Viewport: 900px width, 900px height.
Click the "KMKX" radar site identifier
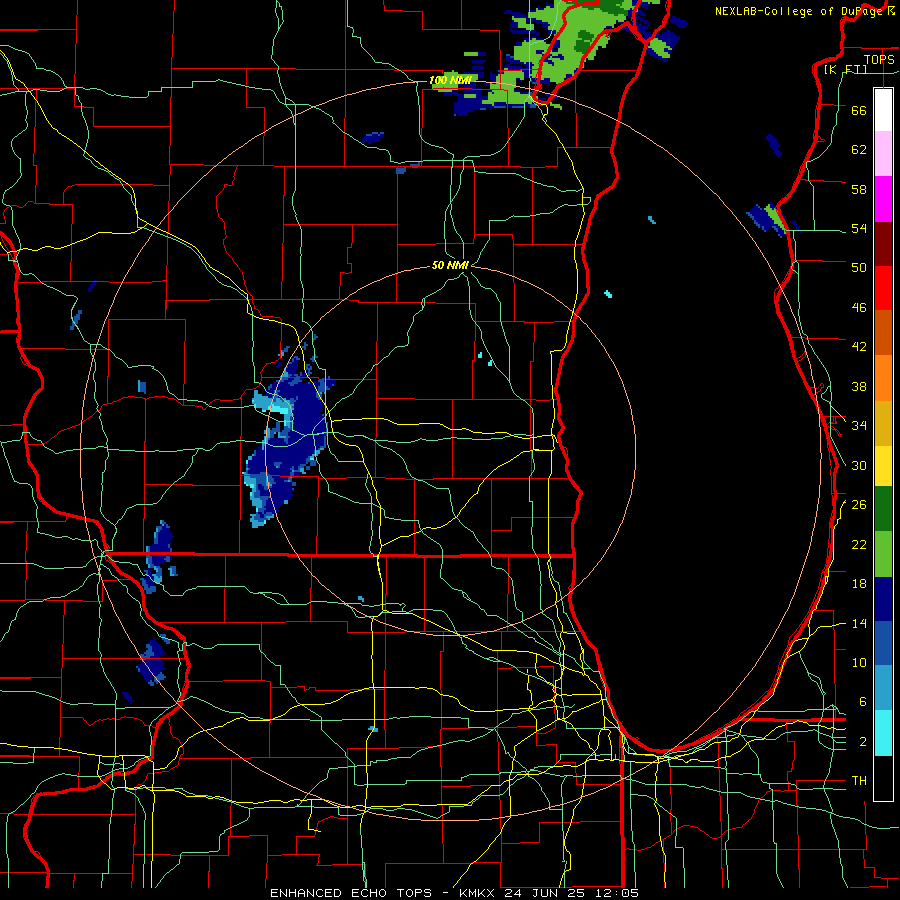click(x=478, y=893)
